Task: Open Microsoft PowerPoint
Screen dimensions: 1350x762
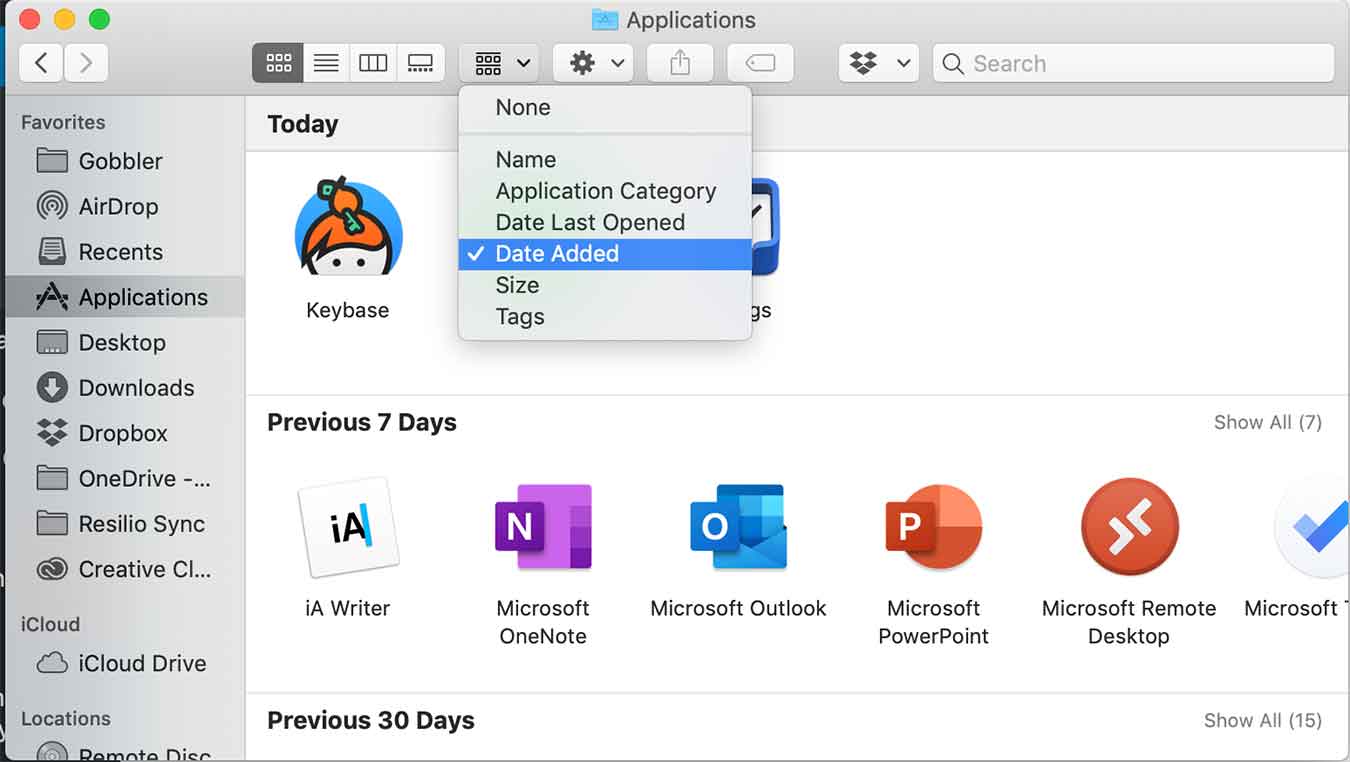Action: (932, 527)
